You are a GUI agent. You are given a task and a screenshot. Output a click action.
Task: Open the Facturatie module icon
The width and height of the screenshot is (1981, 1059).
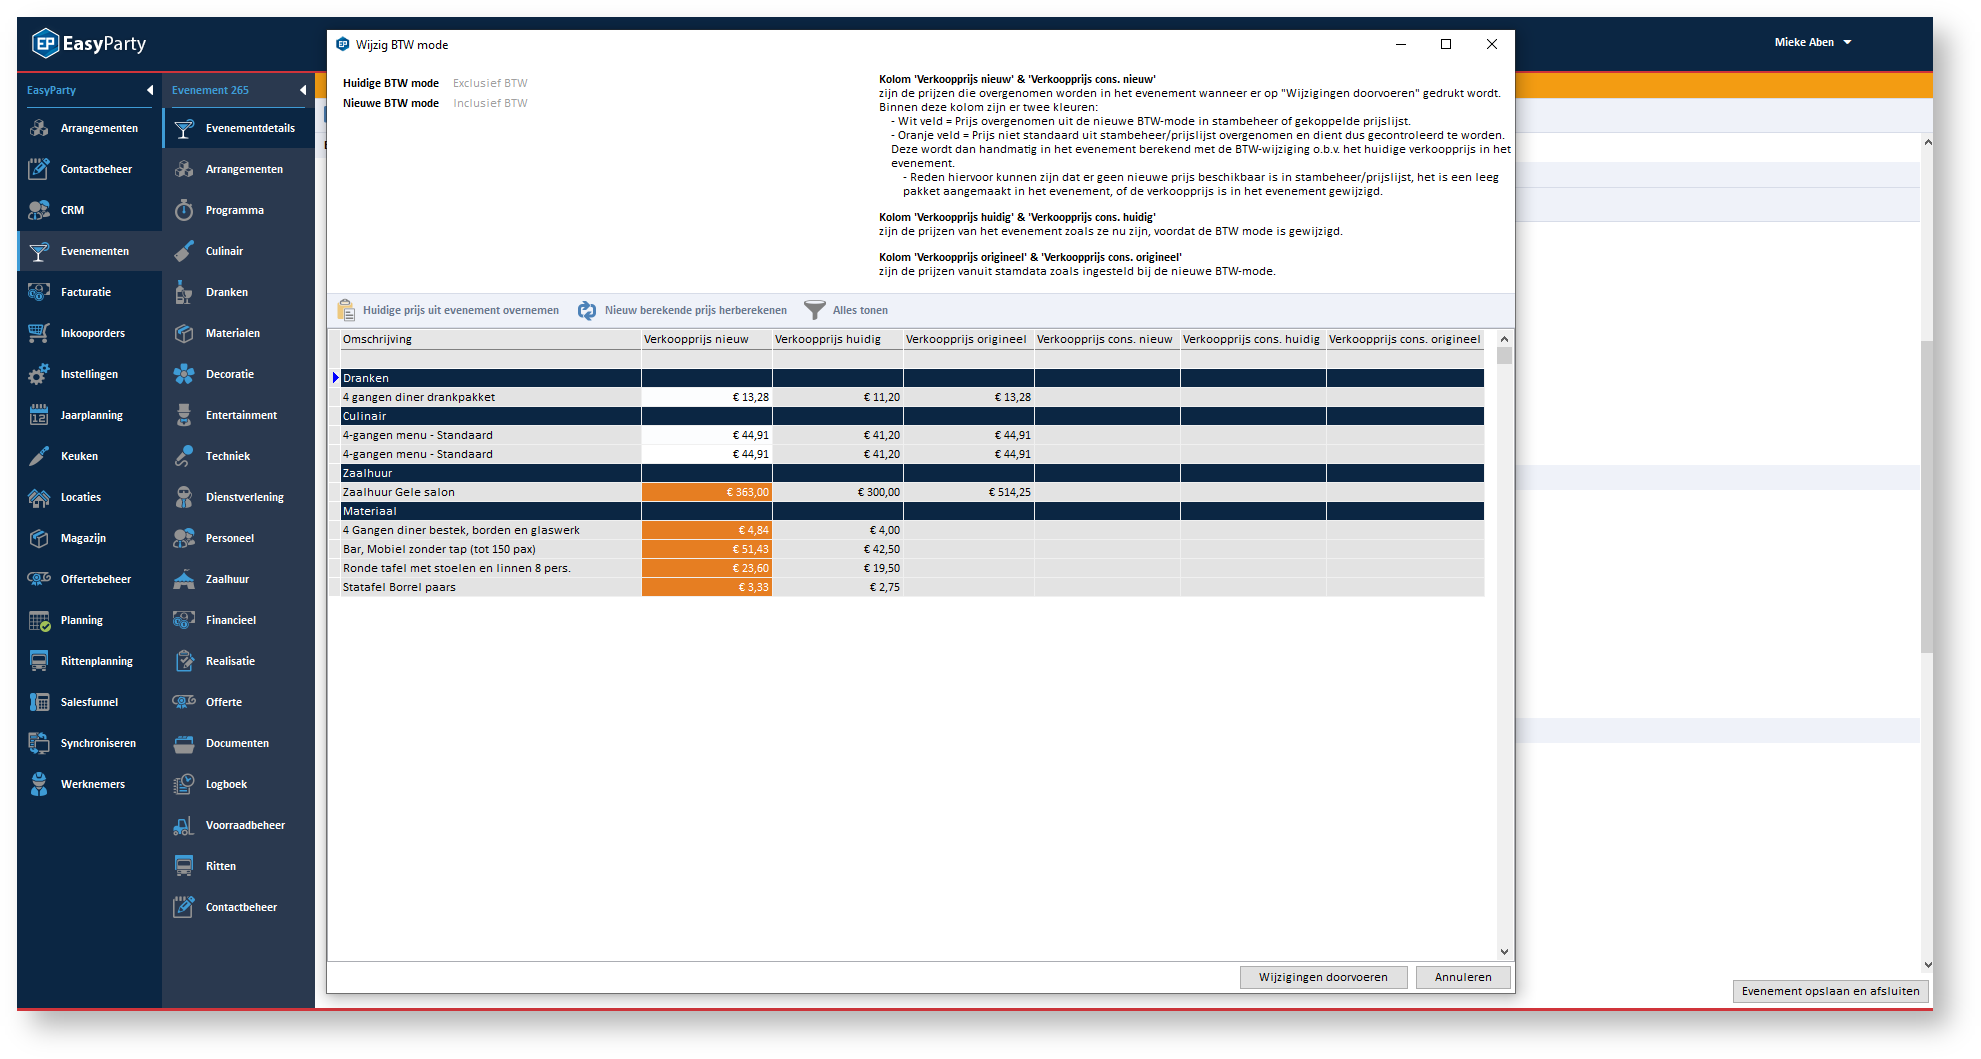click(39, 292)
